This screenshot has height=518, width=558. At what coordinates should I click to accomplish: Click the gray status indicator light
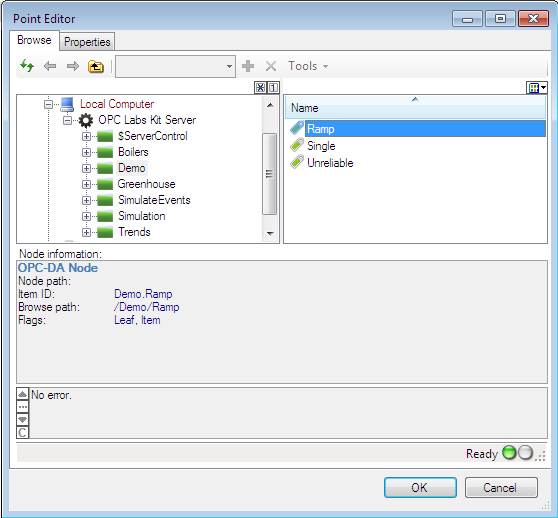click(x=525, y=453)
